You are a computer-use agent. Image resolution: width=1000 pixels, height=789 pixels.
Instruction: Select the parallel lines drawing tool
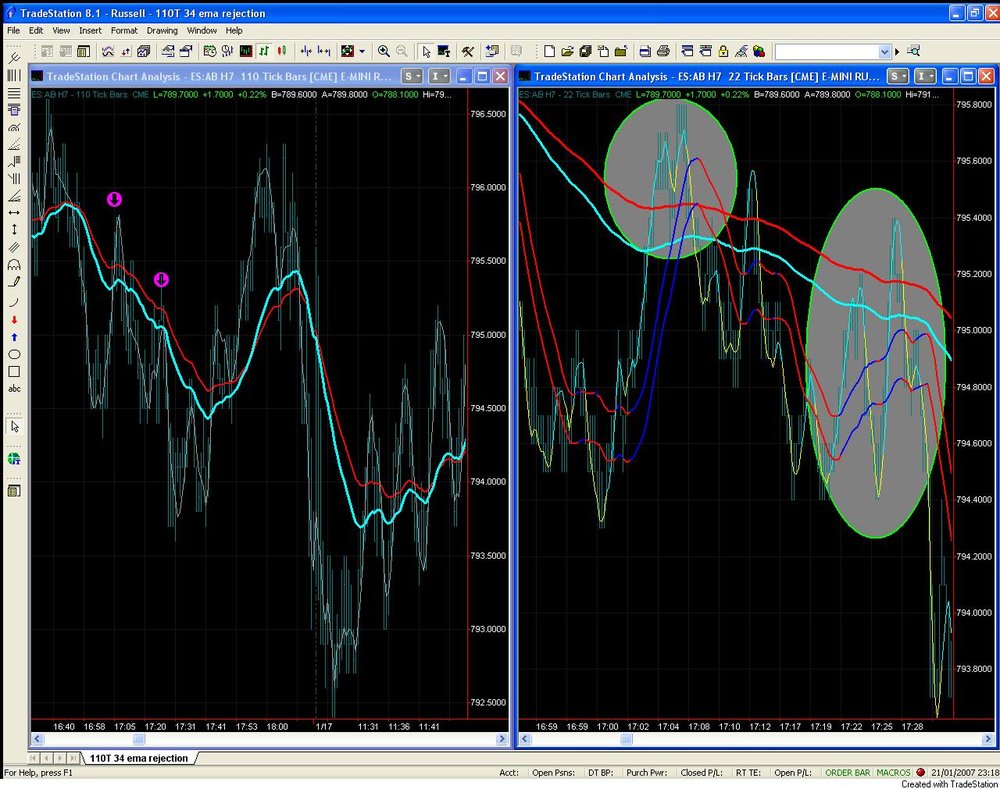point(14,247)
